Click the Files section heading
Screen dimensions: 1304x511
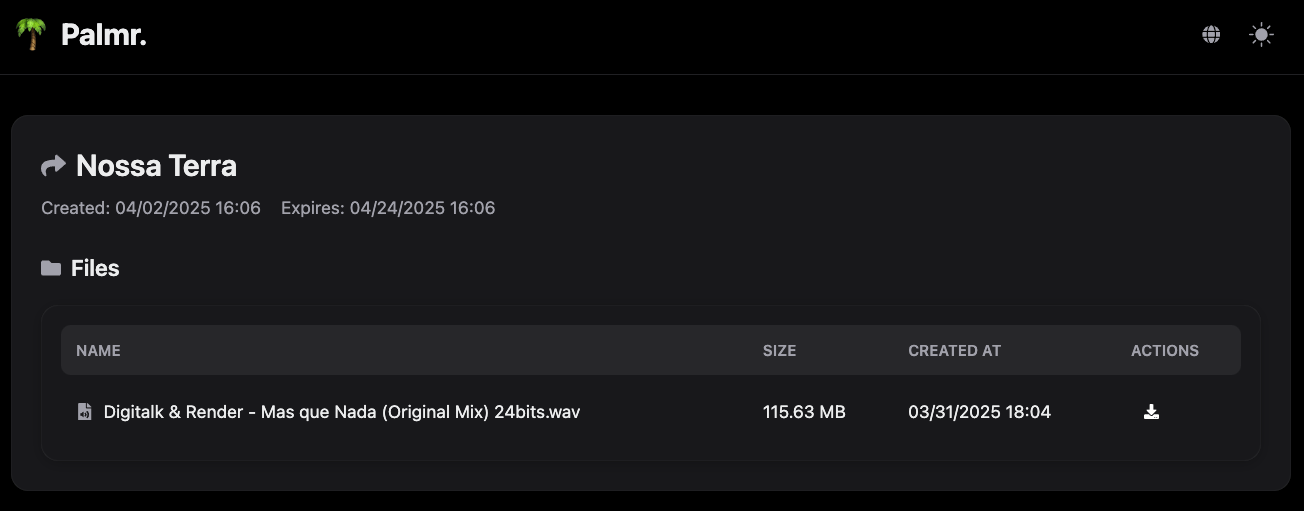pyautogui.click(x=95, y=268)
